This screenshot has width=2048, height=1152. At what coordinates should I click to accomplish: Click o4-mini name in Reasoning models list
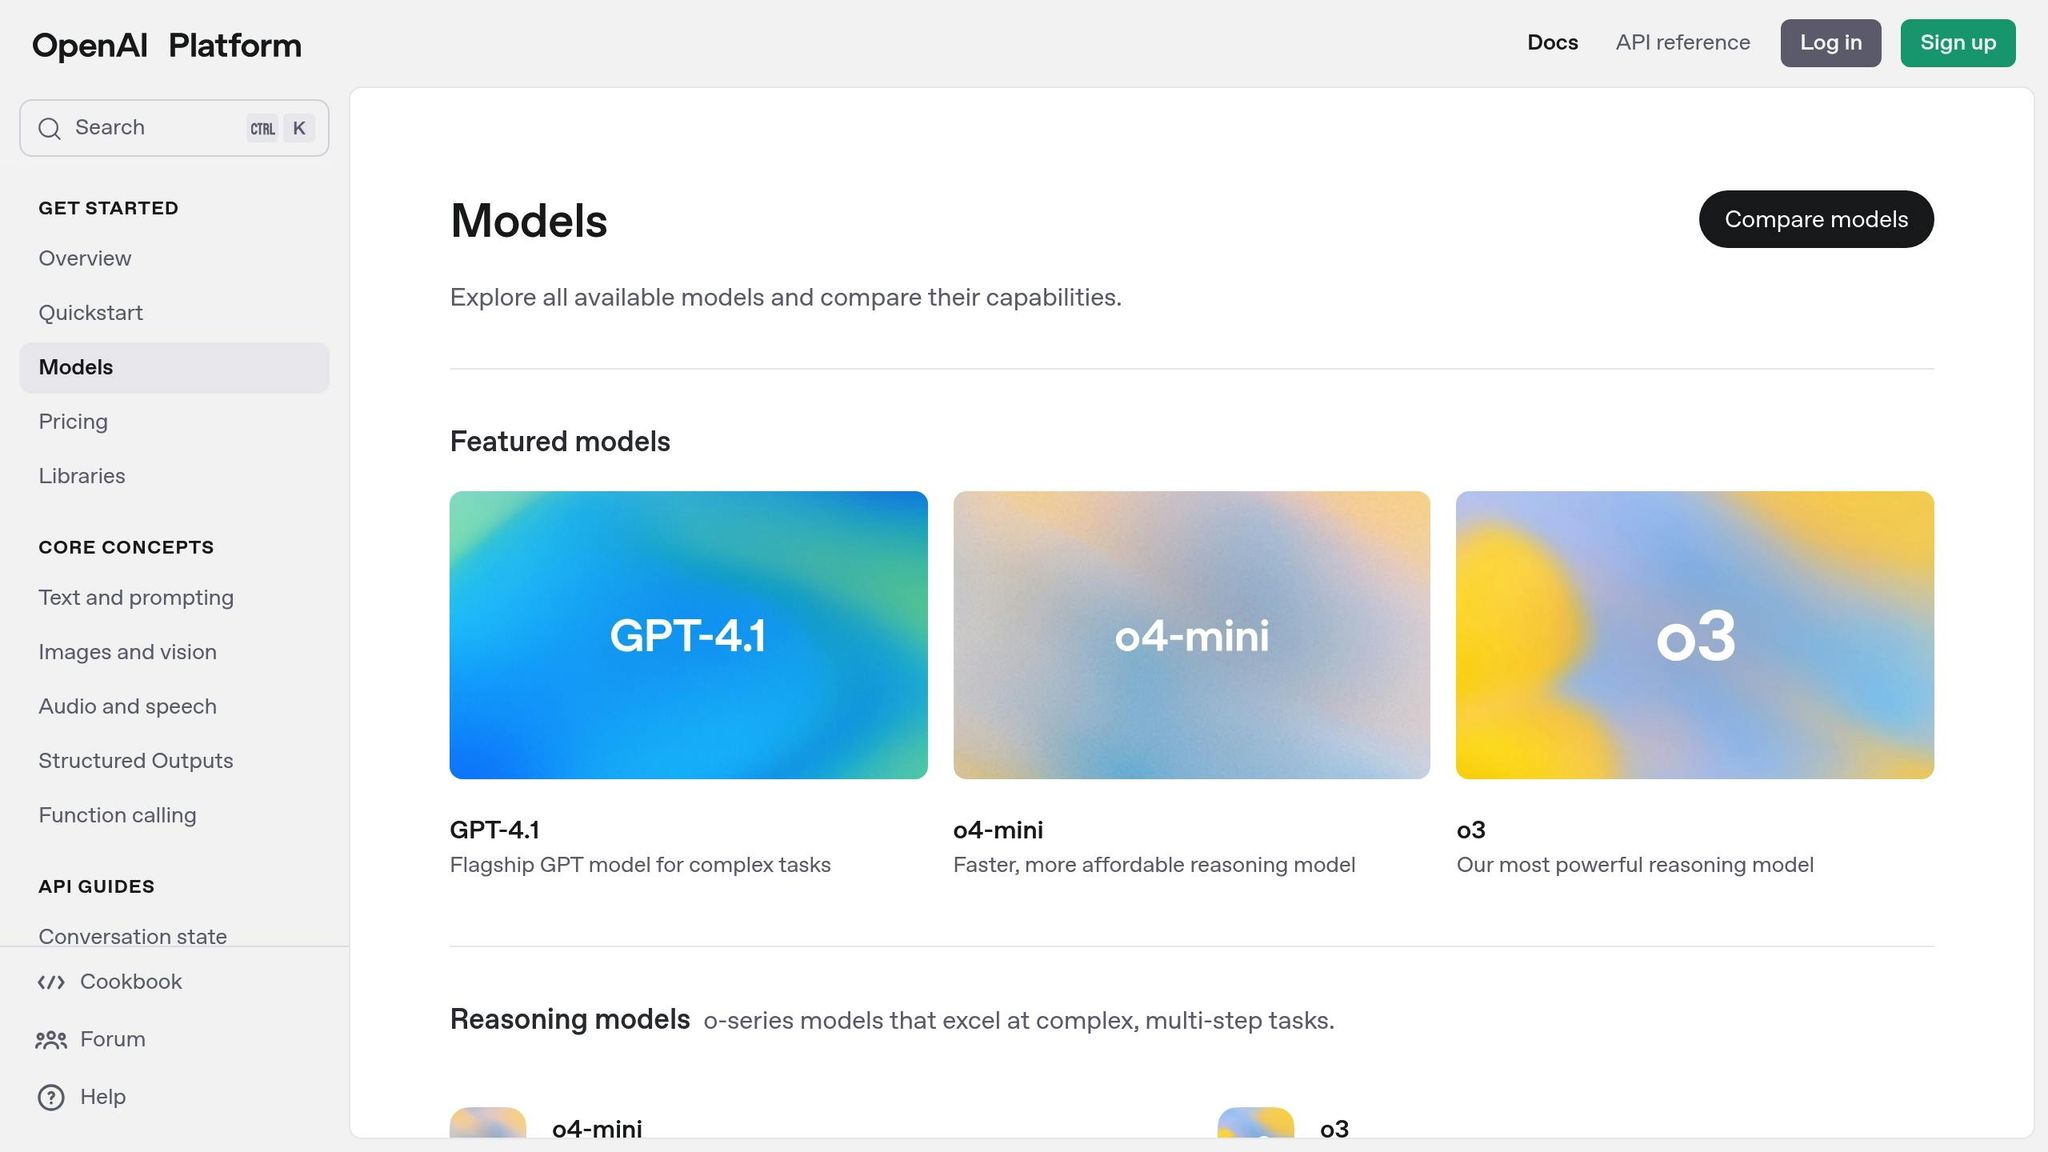(597, 1128)
